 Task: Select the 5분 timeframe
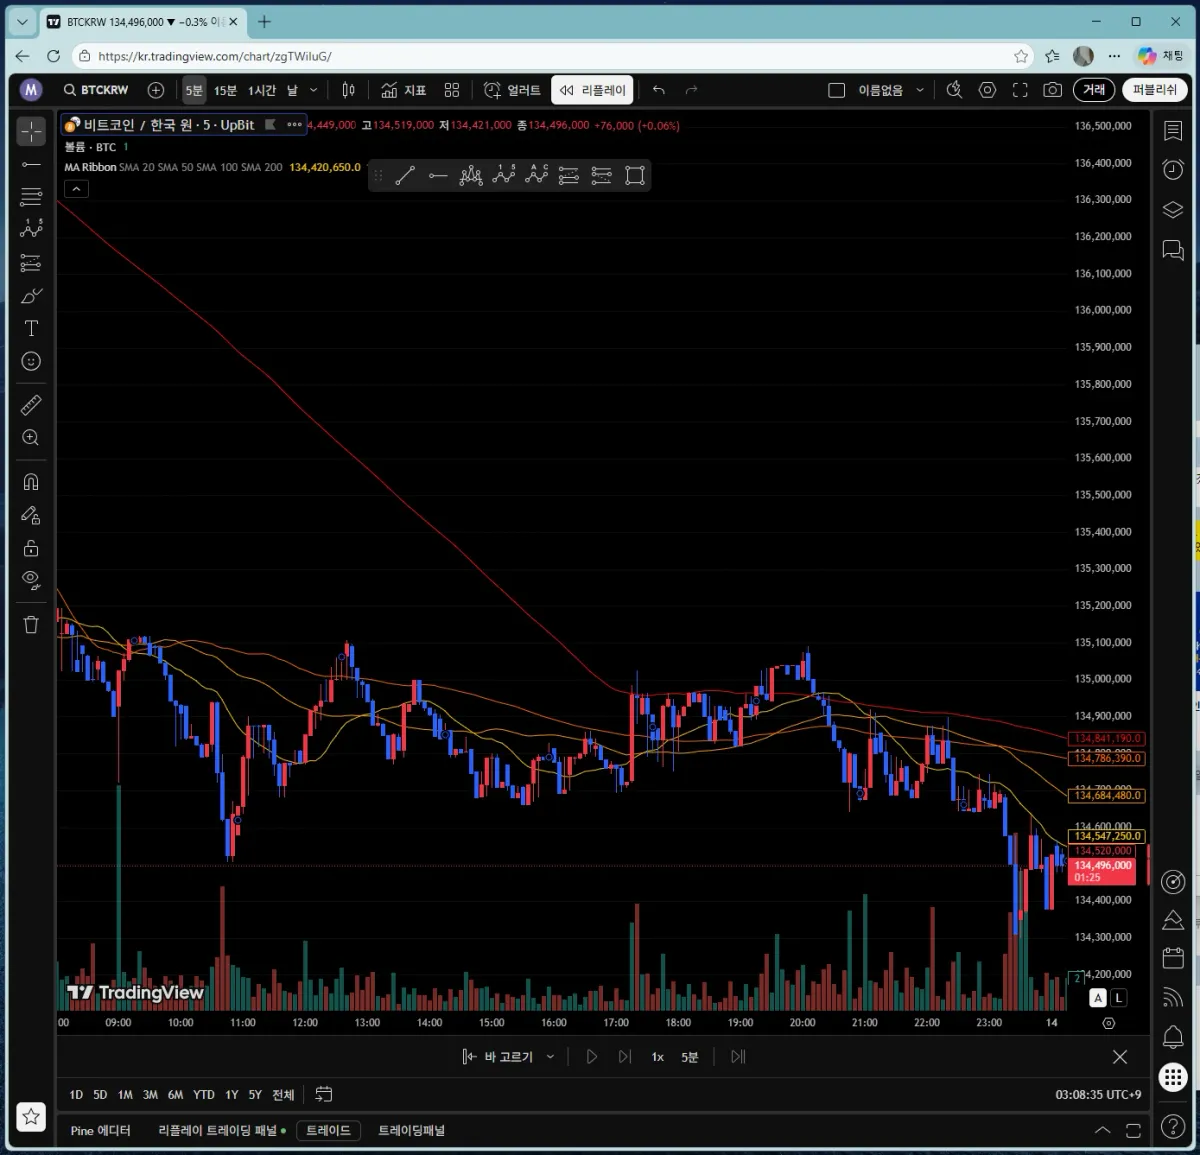coord(194,90)
